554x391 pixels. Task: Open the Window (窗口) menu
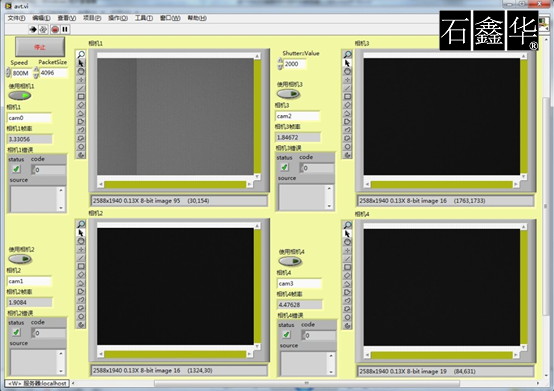[x=170, y=18]
